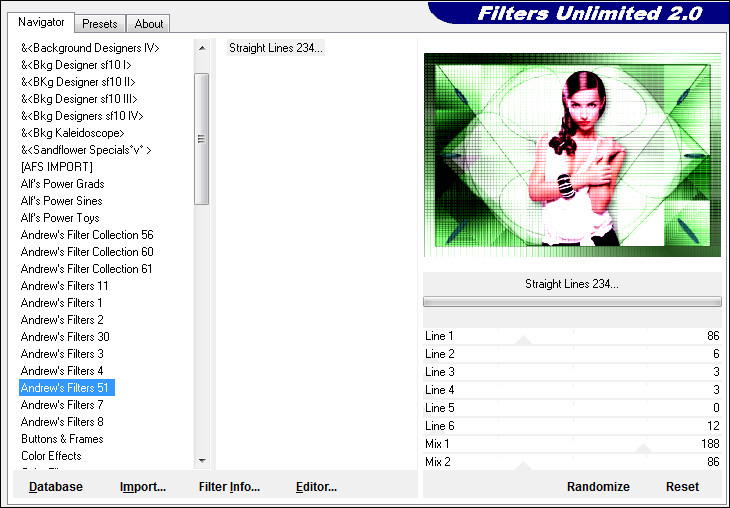Randomize the filter settings
730x508 pixels.
[598, 487]
